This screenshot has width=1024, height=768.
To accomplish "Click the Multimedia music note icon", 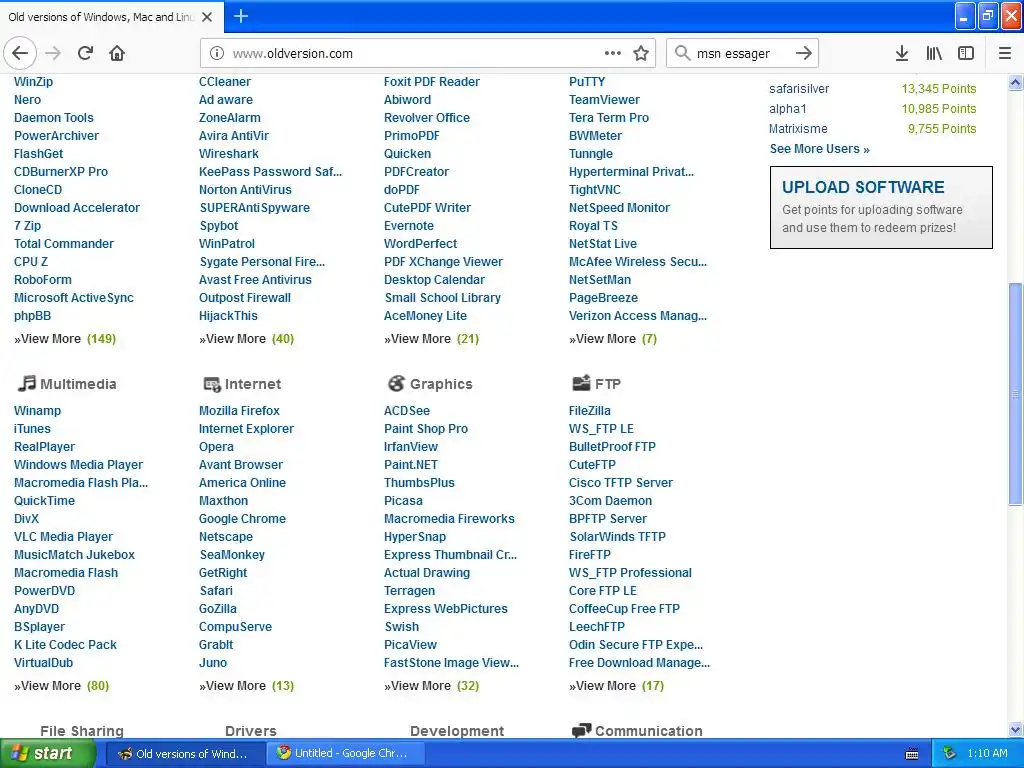I will tap(26, 383).
